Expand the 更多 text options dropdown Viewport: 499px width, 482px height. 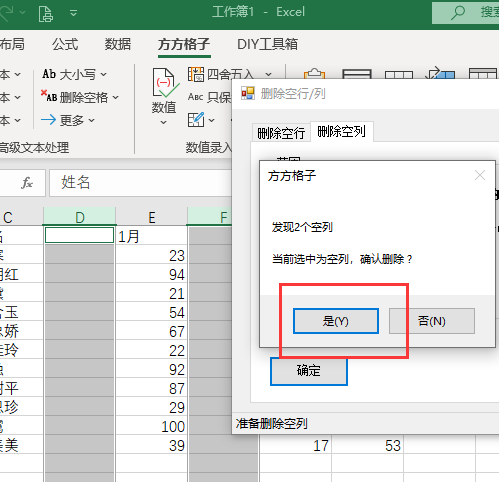(x=92, y=120)
